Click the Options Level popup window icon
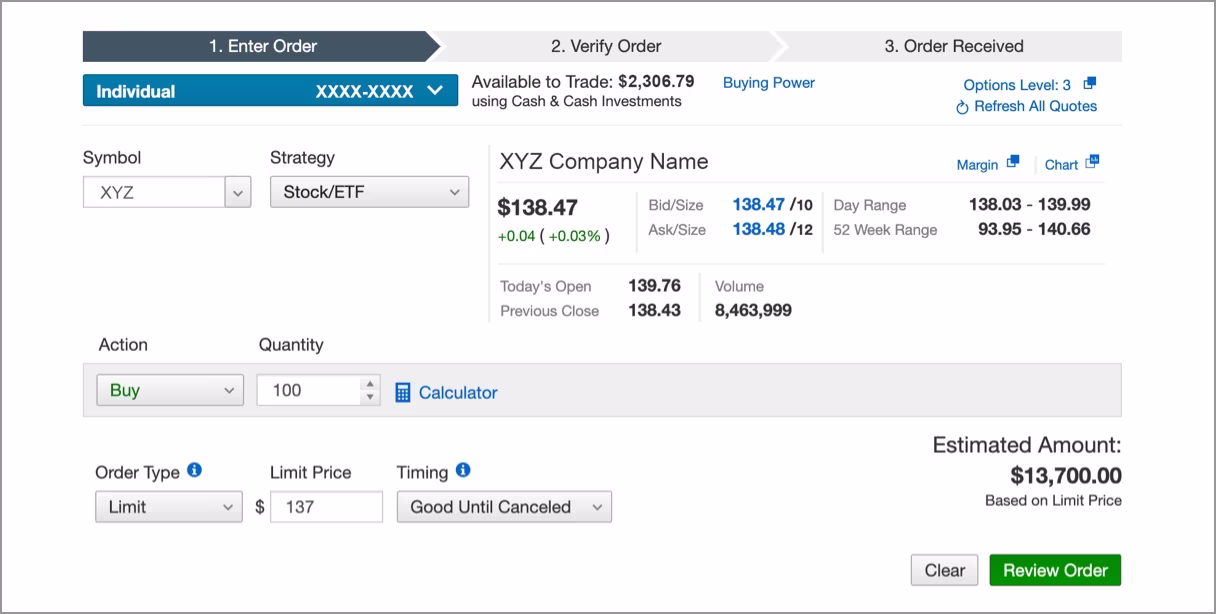The image size is (1216, 614). (x=1090, y=84)
